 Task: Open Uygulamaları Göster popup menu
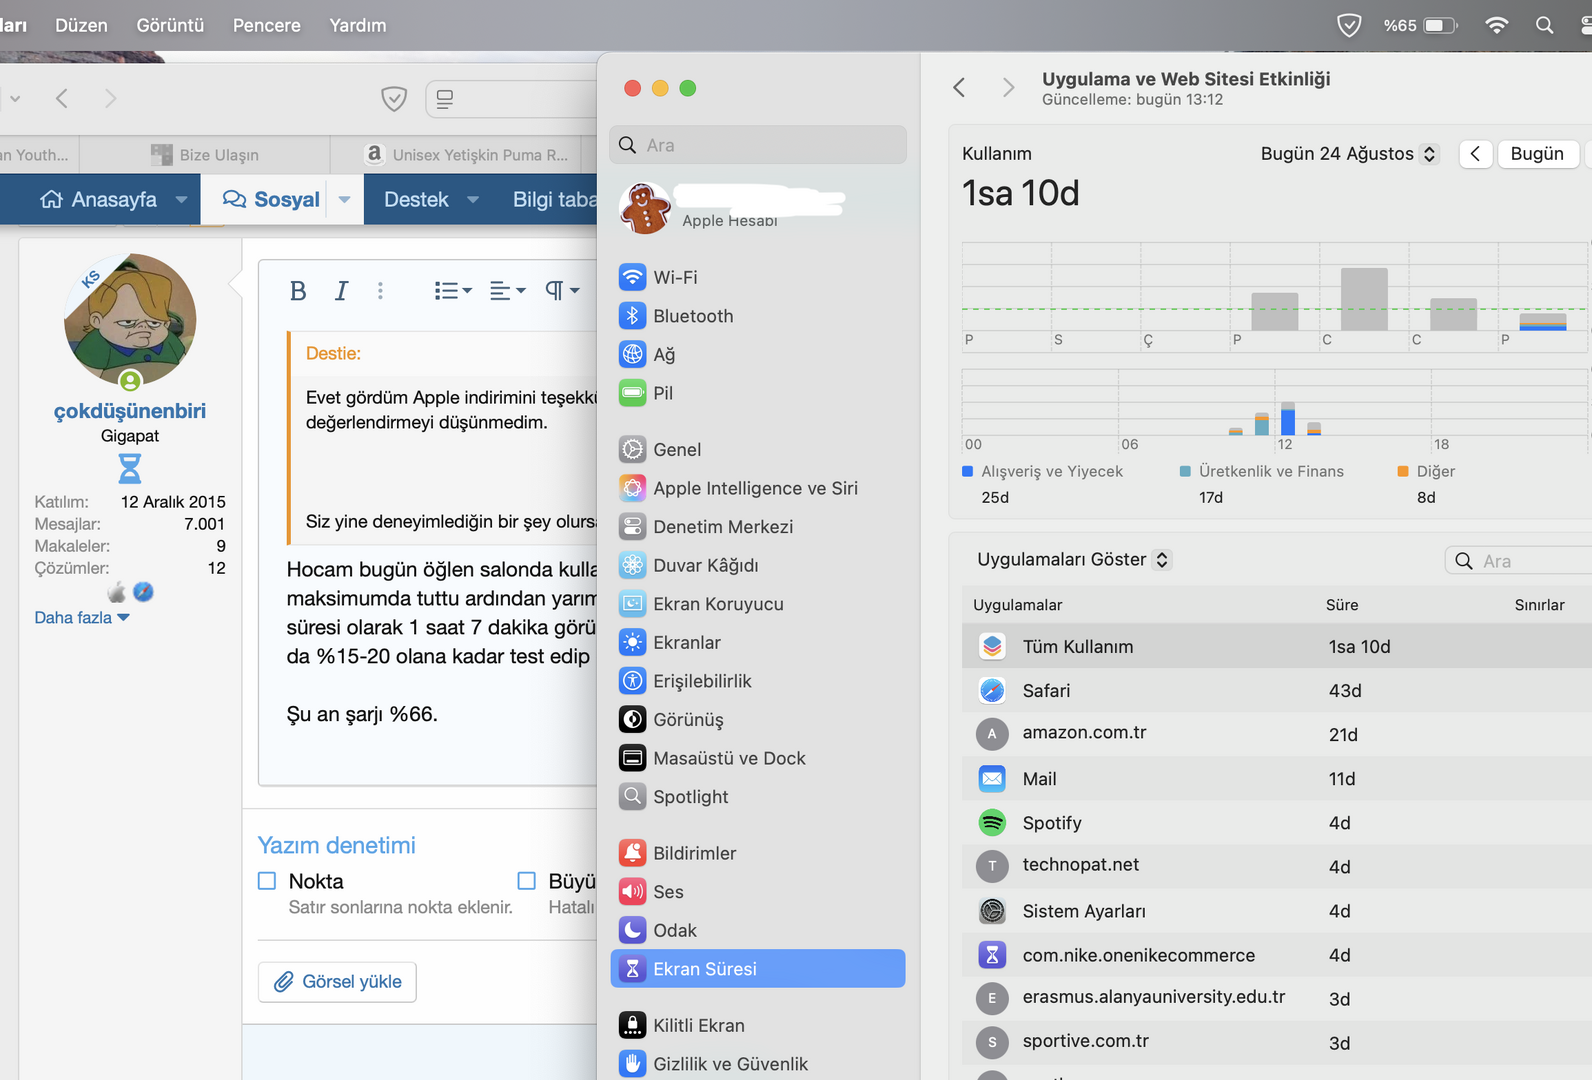(x=1073, y=560)
